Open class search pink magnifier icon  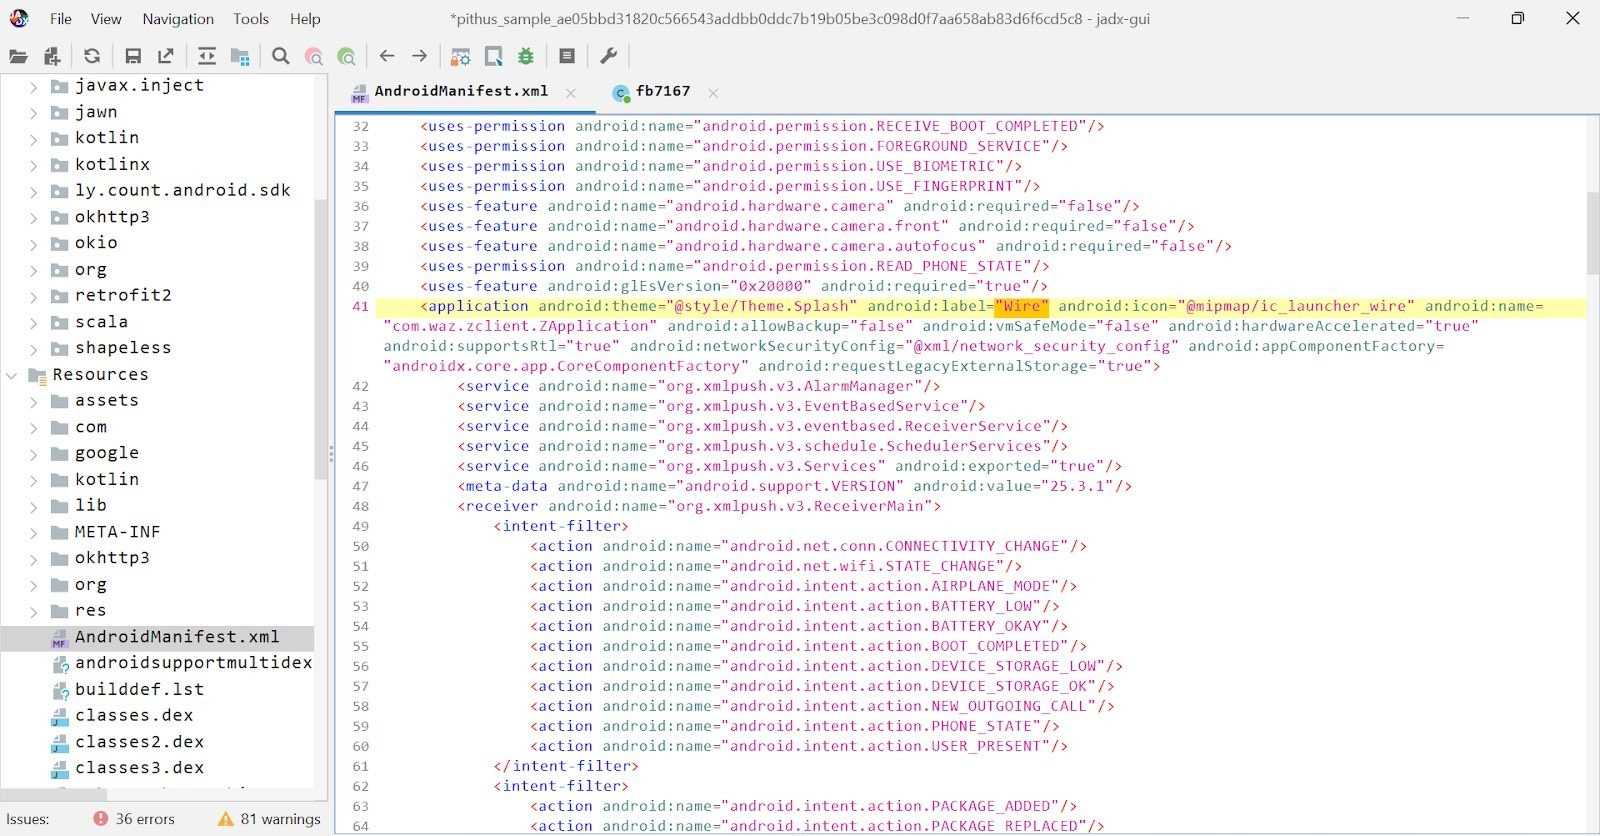[314, 57]
